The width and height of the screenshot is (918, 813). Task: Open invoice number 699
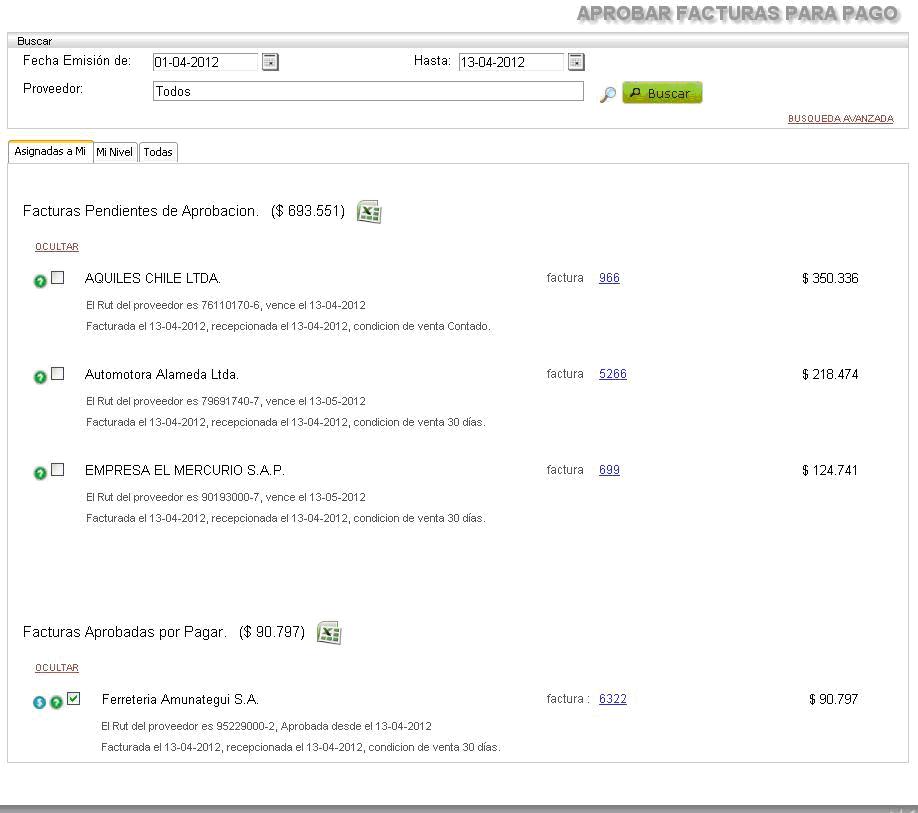pyautogui.click(x=609, y=470)
